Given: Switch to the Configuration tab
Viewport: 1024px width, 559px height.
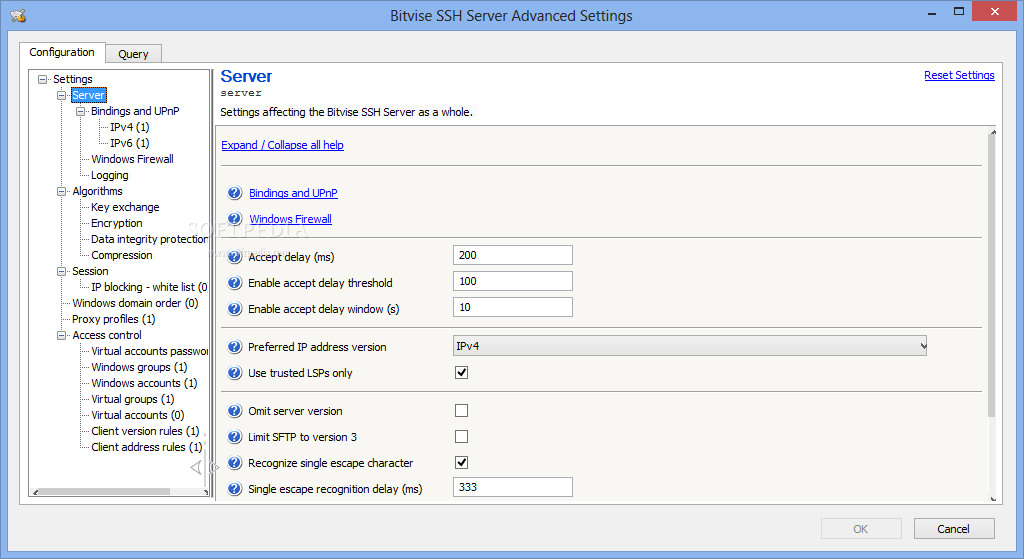Looking at the screenshot, I should (x=62, y=52).
